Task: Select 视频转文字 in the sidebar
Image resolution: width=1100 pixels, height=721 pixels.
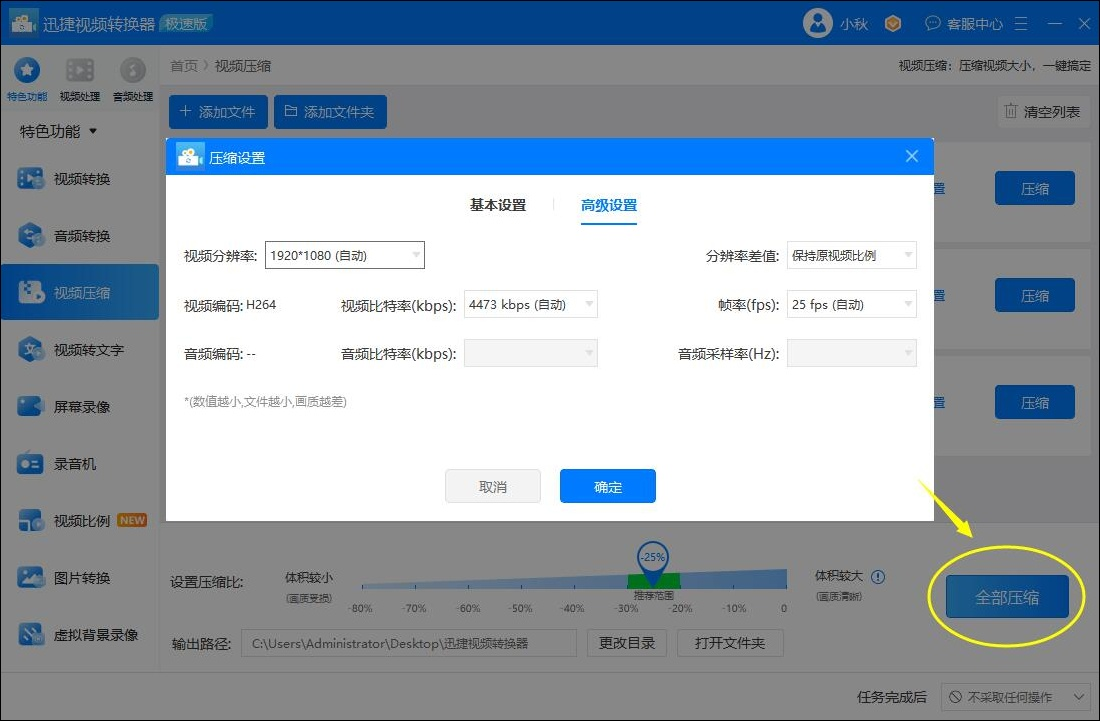Action: [x=80, y=349]
